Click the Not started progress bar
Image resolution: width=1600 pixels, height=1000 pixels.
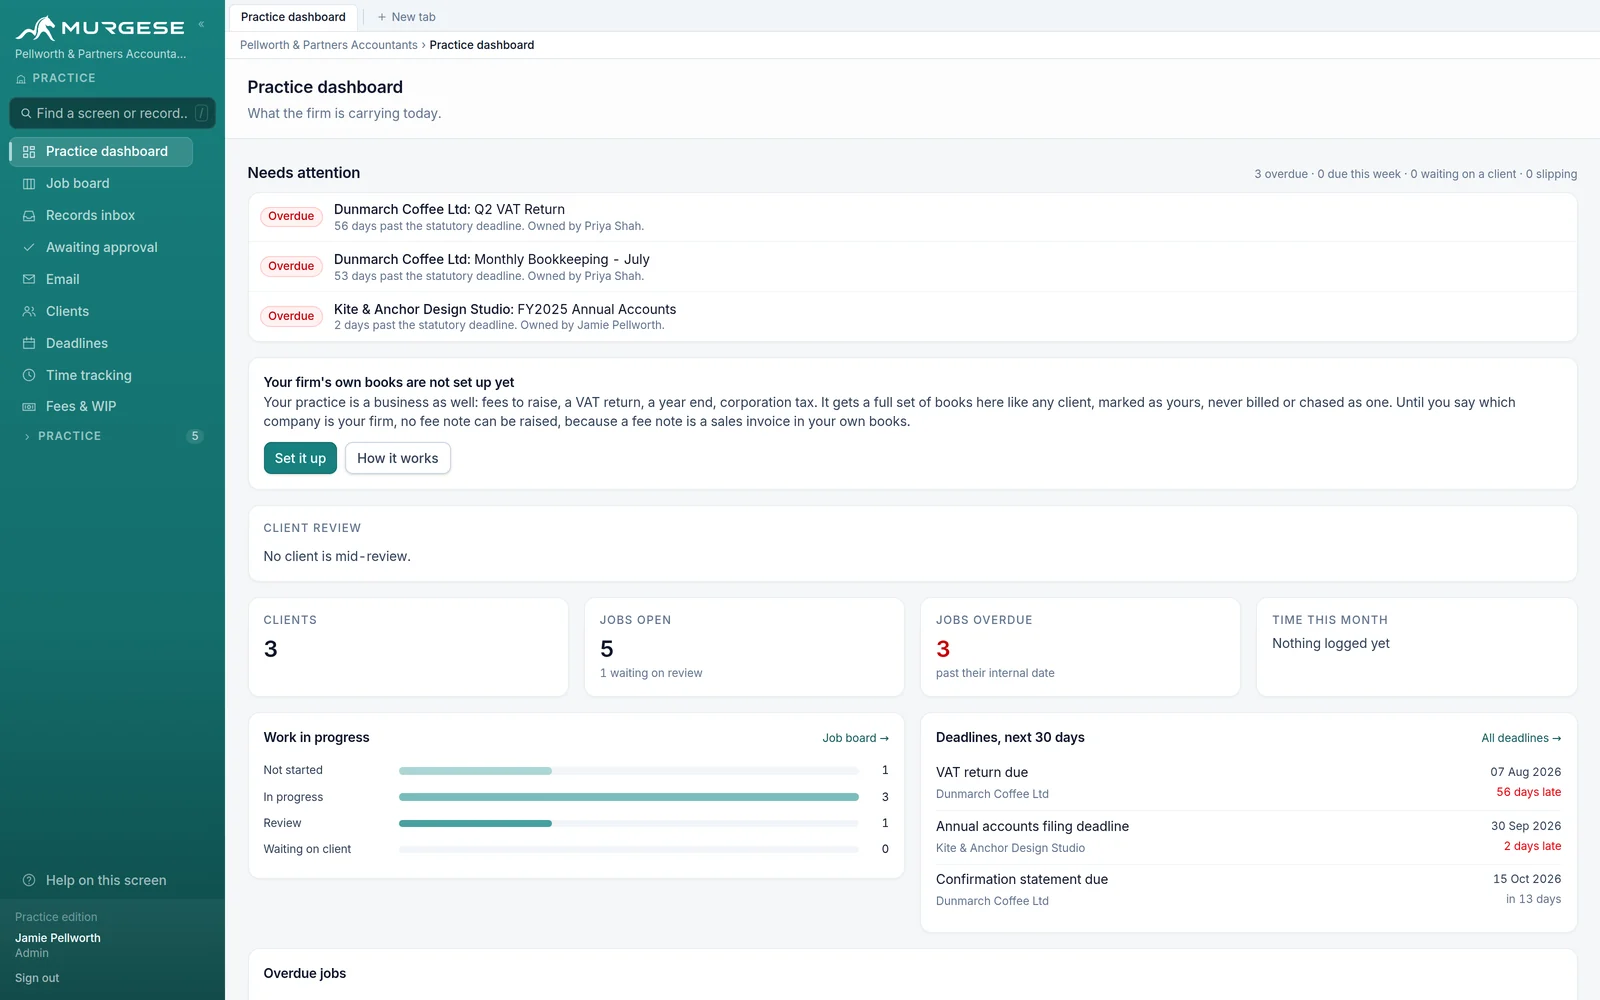tap(628, 771)
